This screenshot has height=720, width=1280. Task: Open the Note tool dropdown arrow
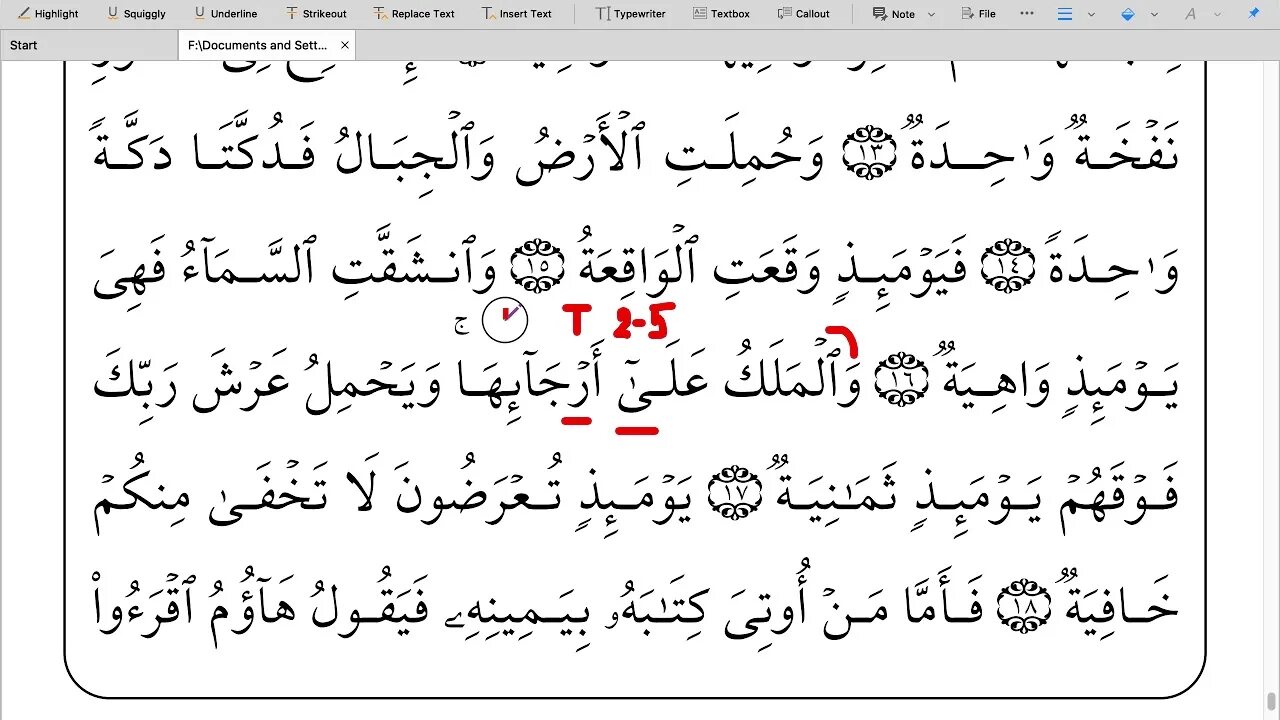[x=932, y=15]
